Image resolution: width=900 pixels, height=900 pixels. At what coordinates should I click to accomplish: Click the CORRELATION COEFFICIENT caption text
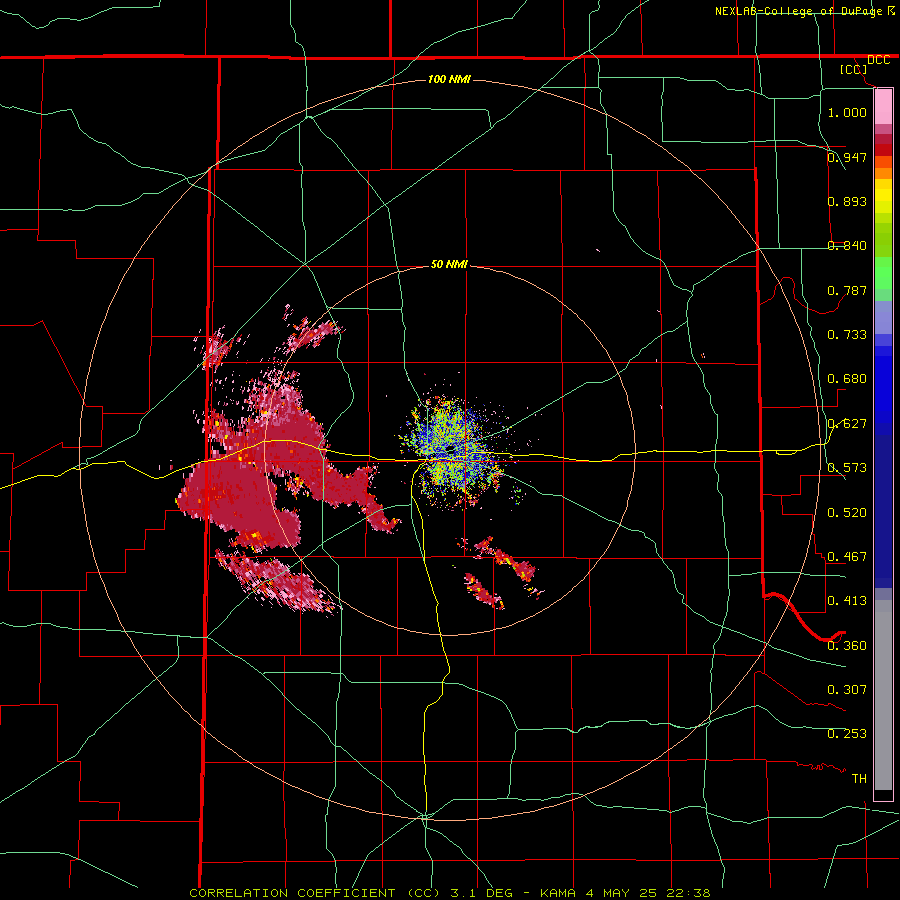point(293,893)
